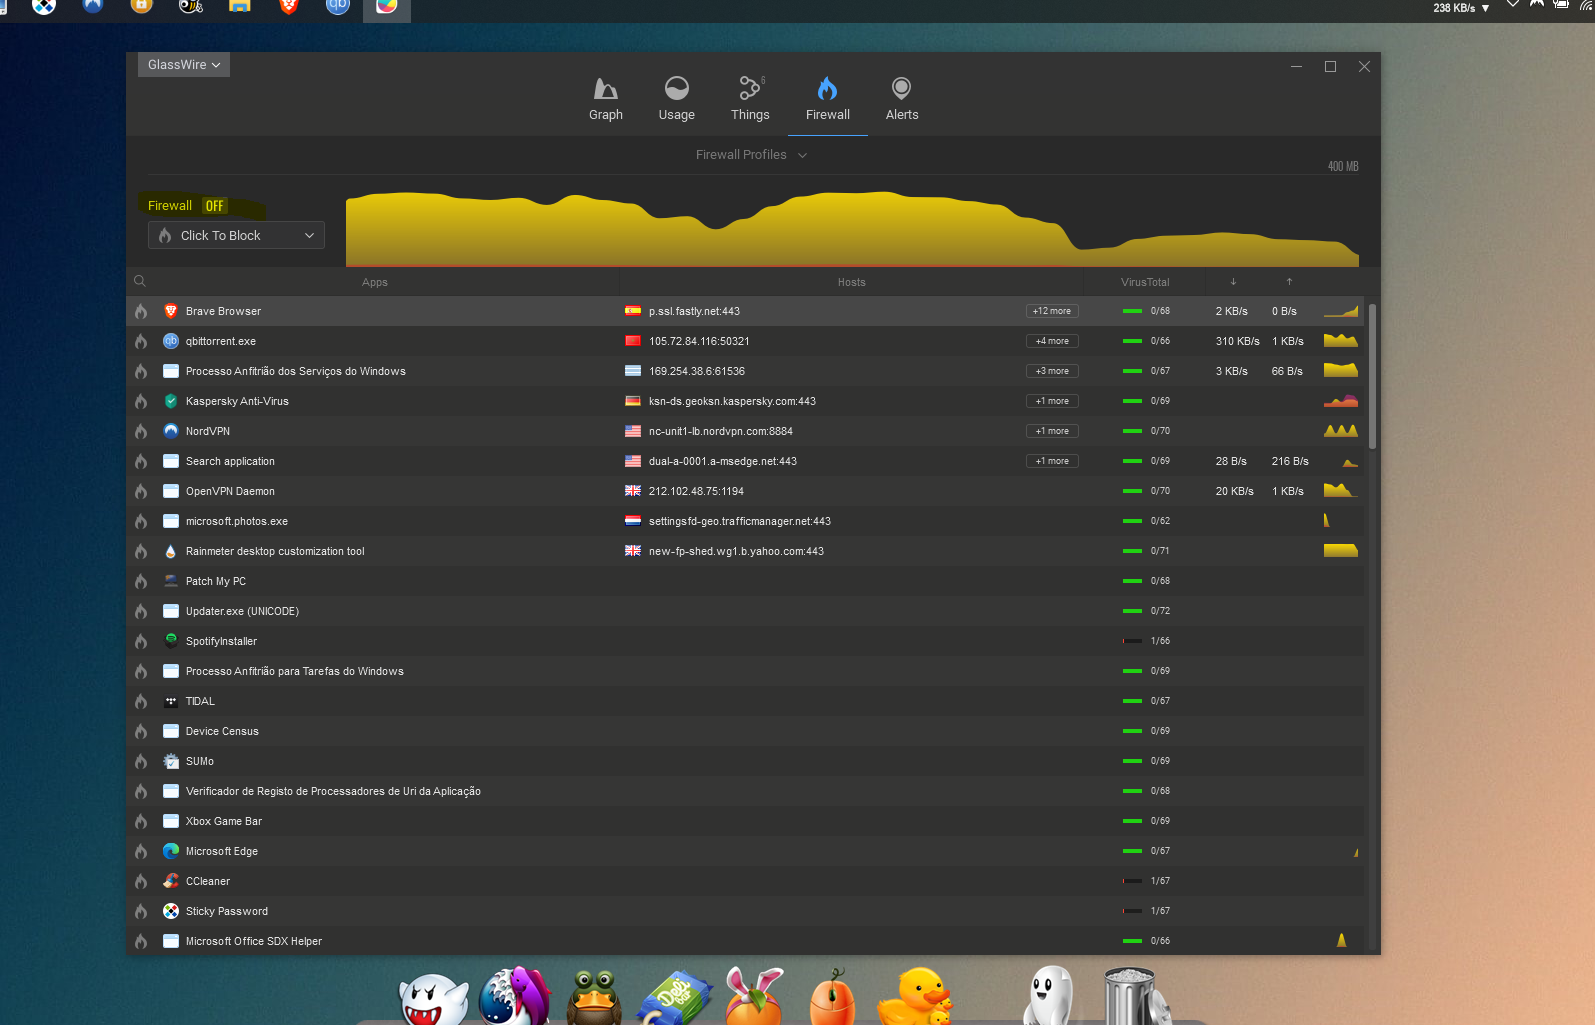Select the Device Census row
Viewport: 1595px width, 1025px height.
[x=746, y=731]
